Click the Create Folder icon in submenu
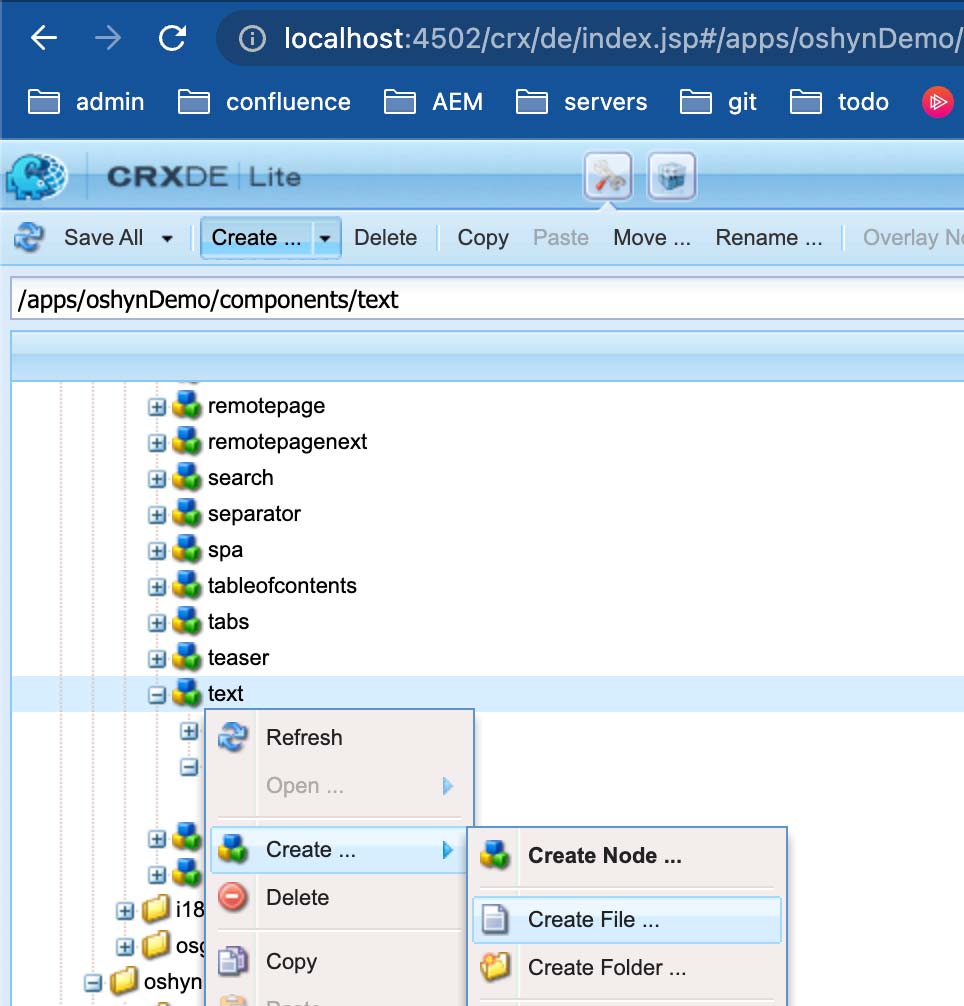 (x=497, y=967)
